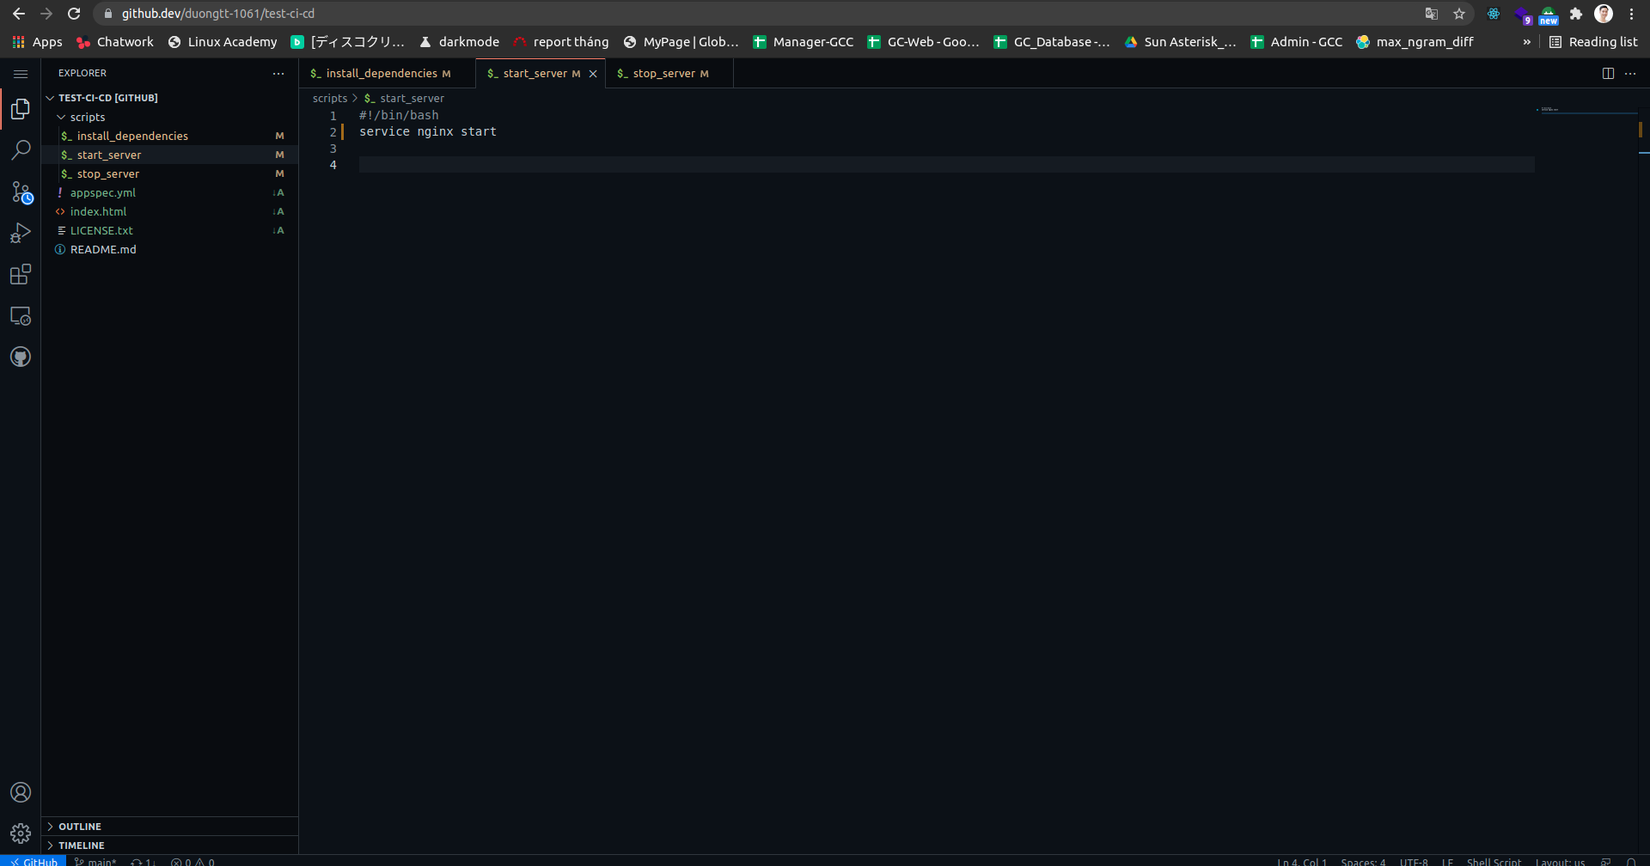Open the Remote Explorer view
The image size is (1650, 866).
point(20,316)
